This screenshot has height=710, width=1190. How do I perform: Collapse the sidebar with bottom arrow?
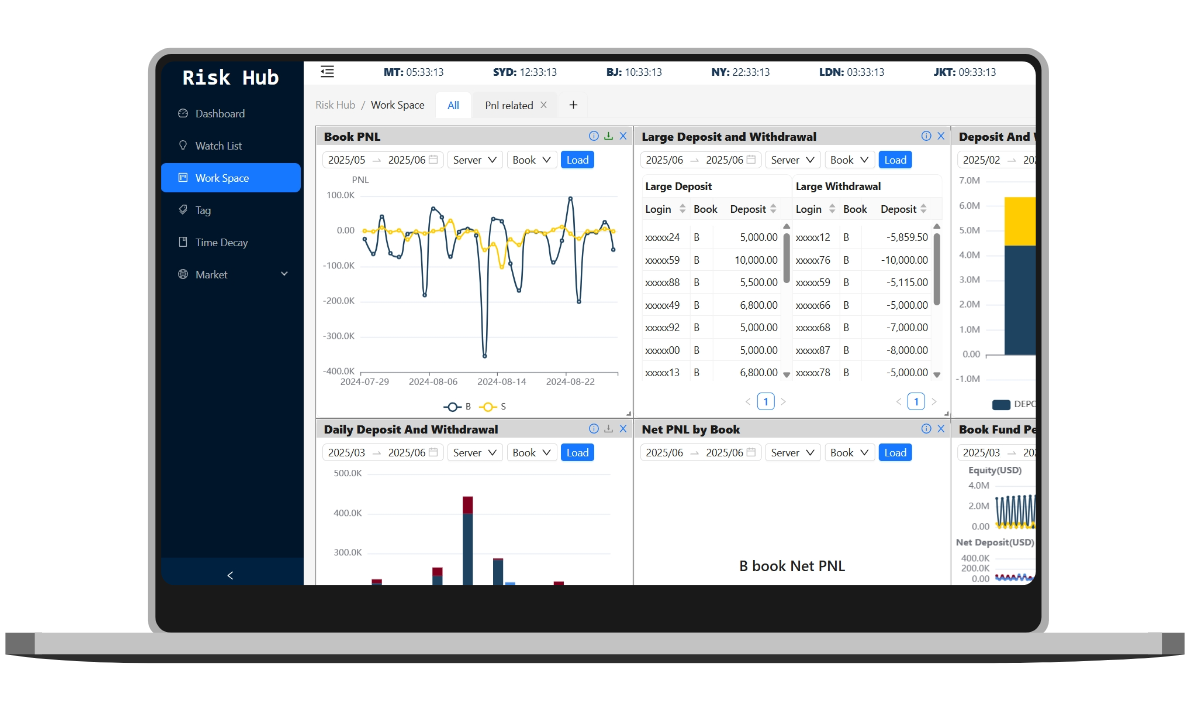(x=231, y=575)
